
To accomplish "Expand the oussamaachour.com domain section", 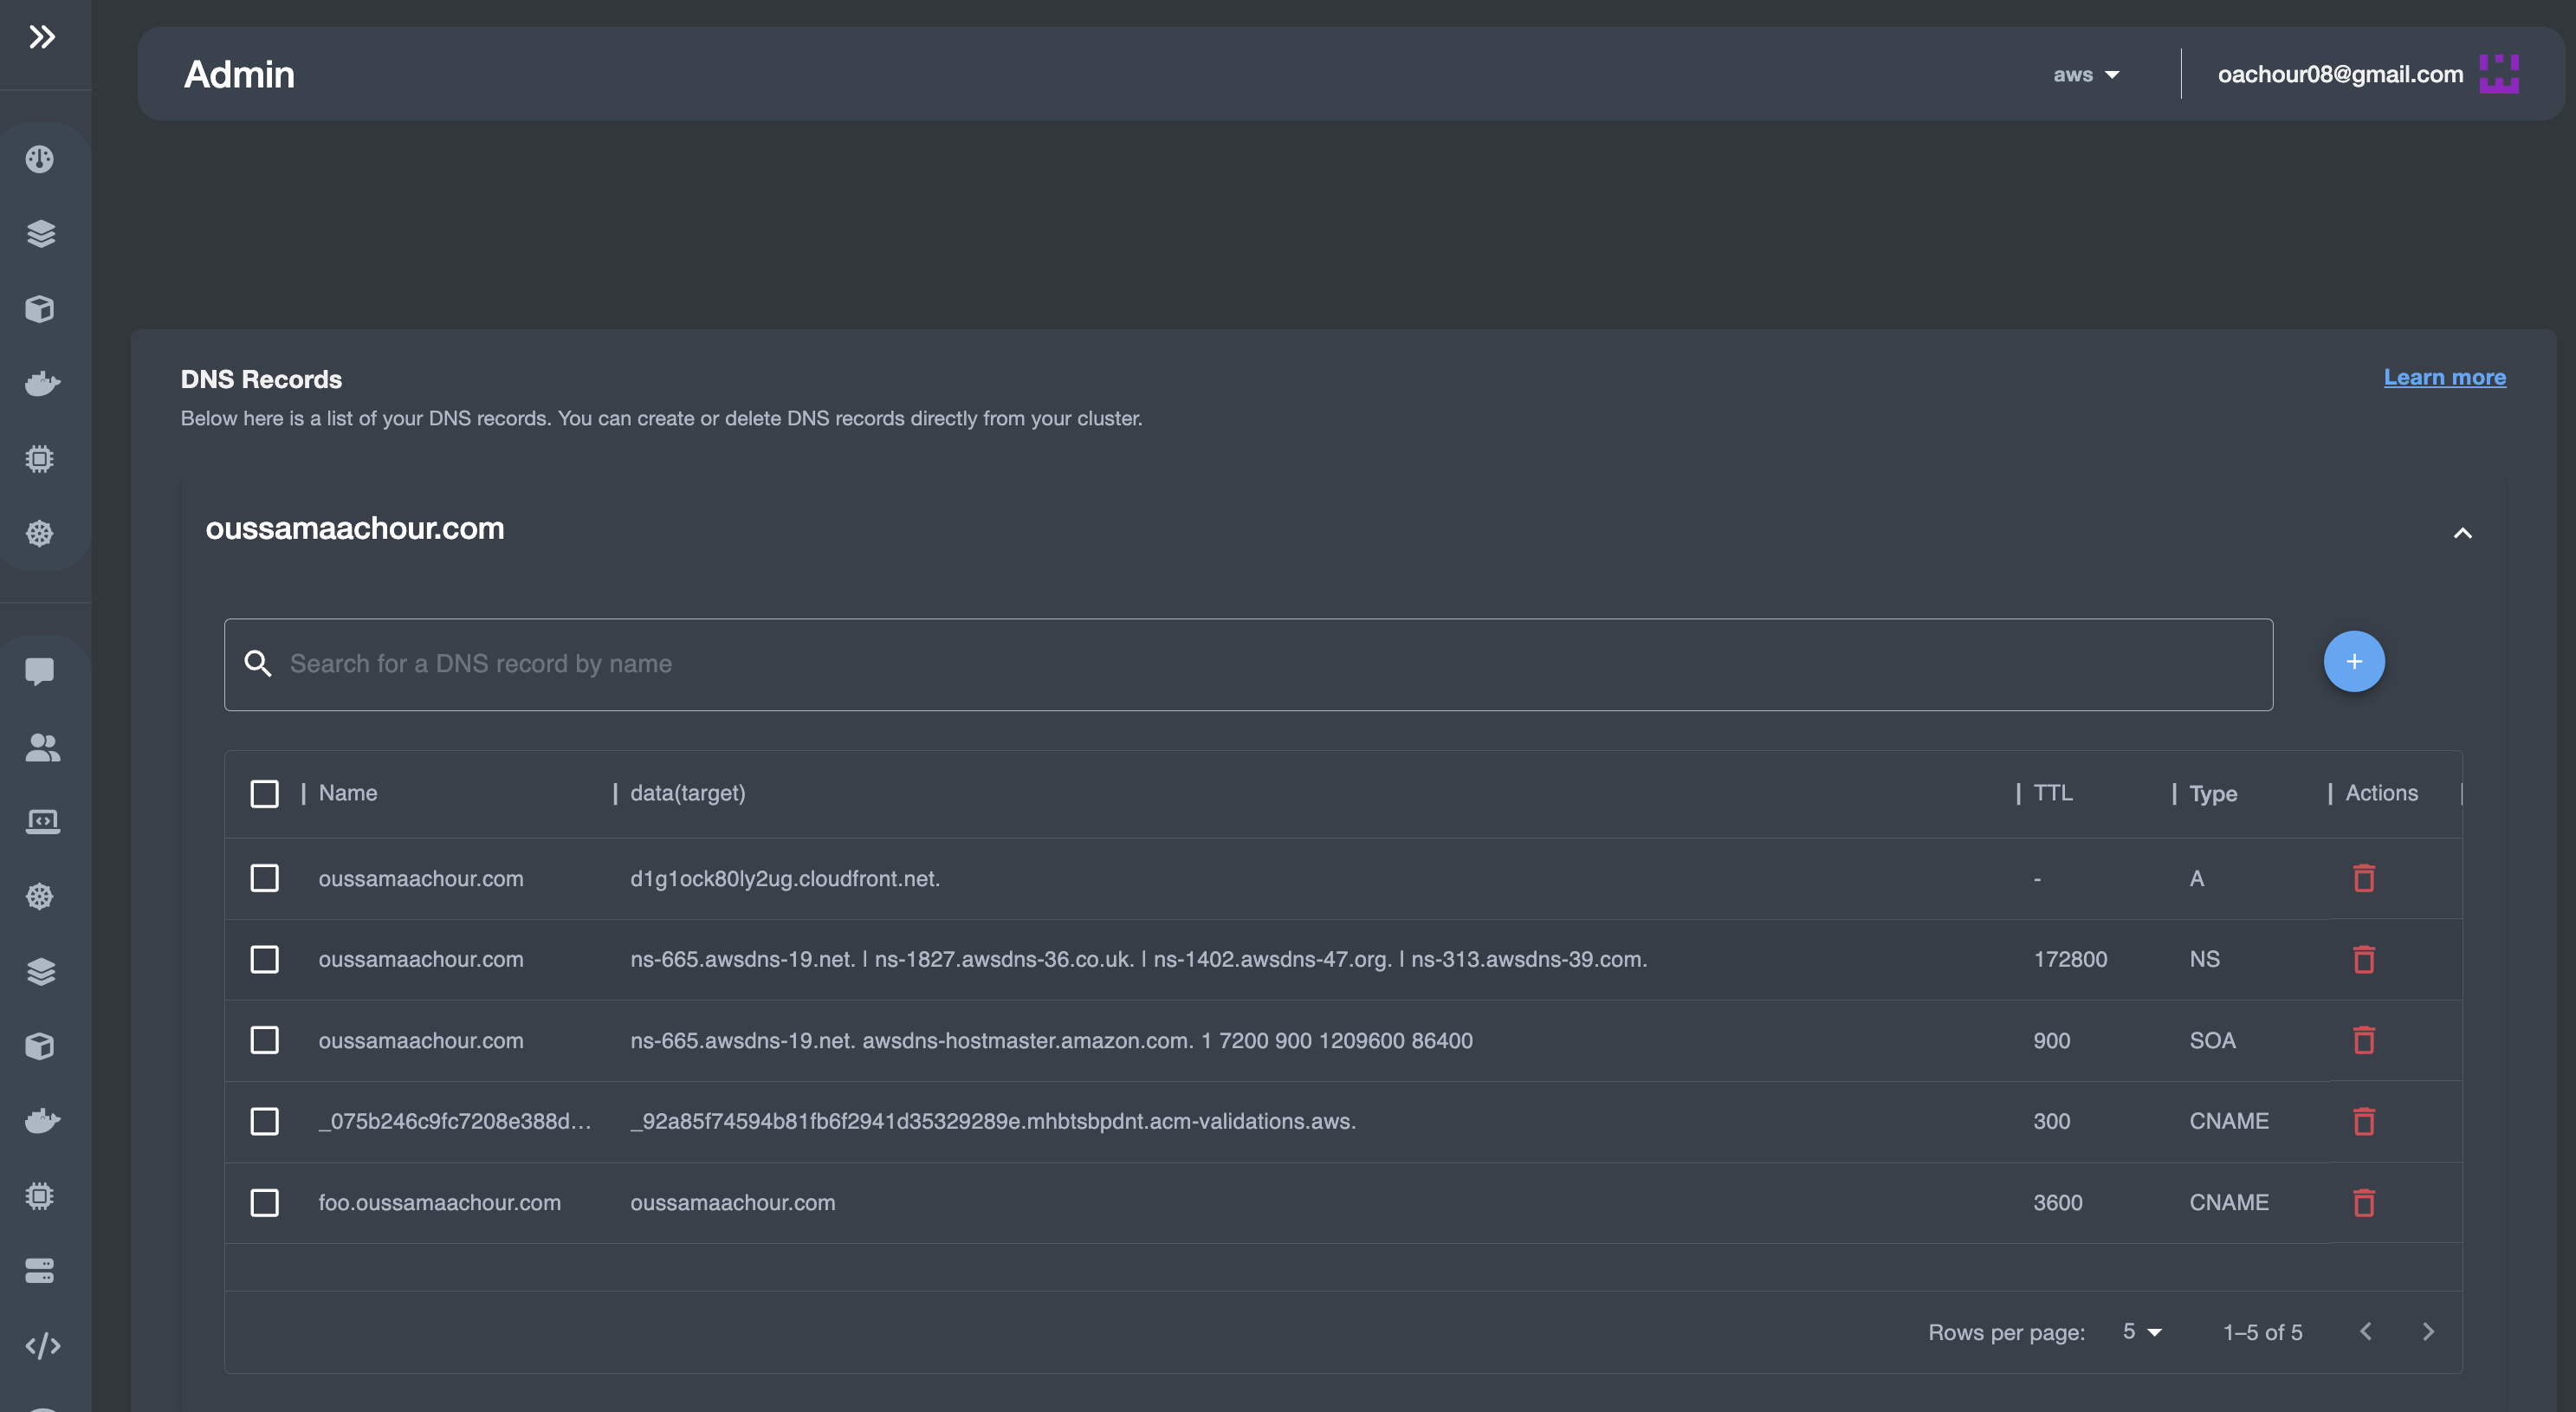I will [x=2463, y=532].
